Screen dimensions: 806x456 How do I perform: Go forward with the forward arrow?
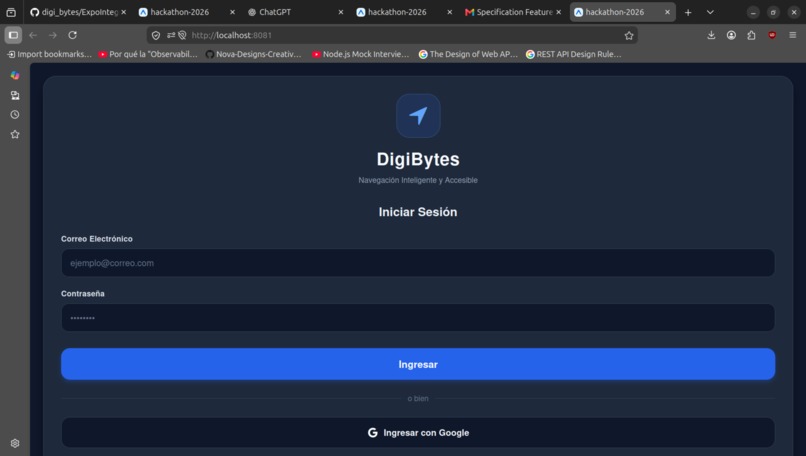coord(52,35)
